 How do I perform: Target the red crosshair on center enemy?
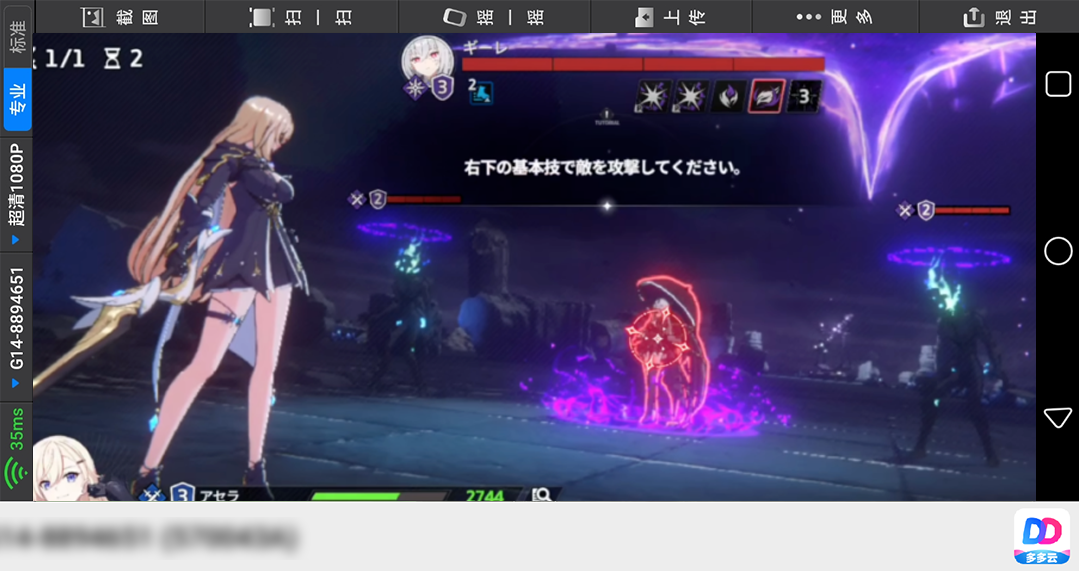point(658,339)
